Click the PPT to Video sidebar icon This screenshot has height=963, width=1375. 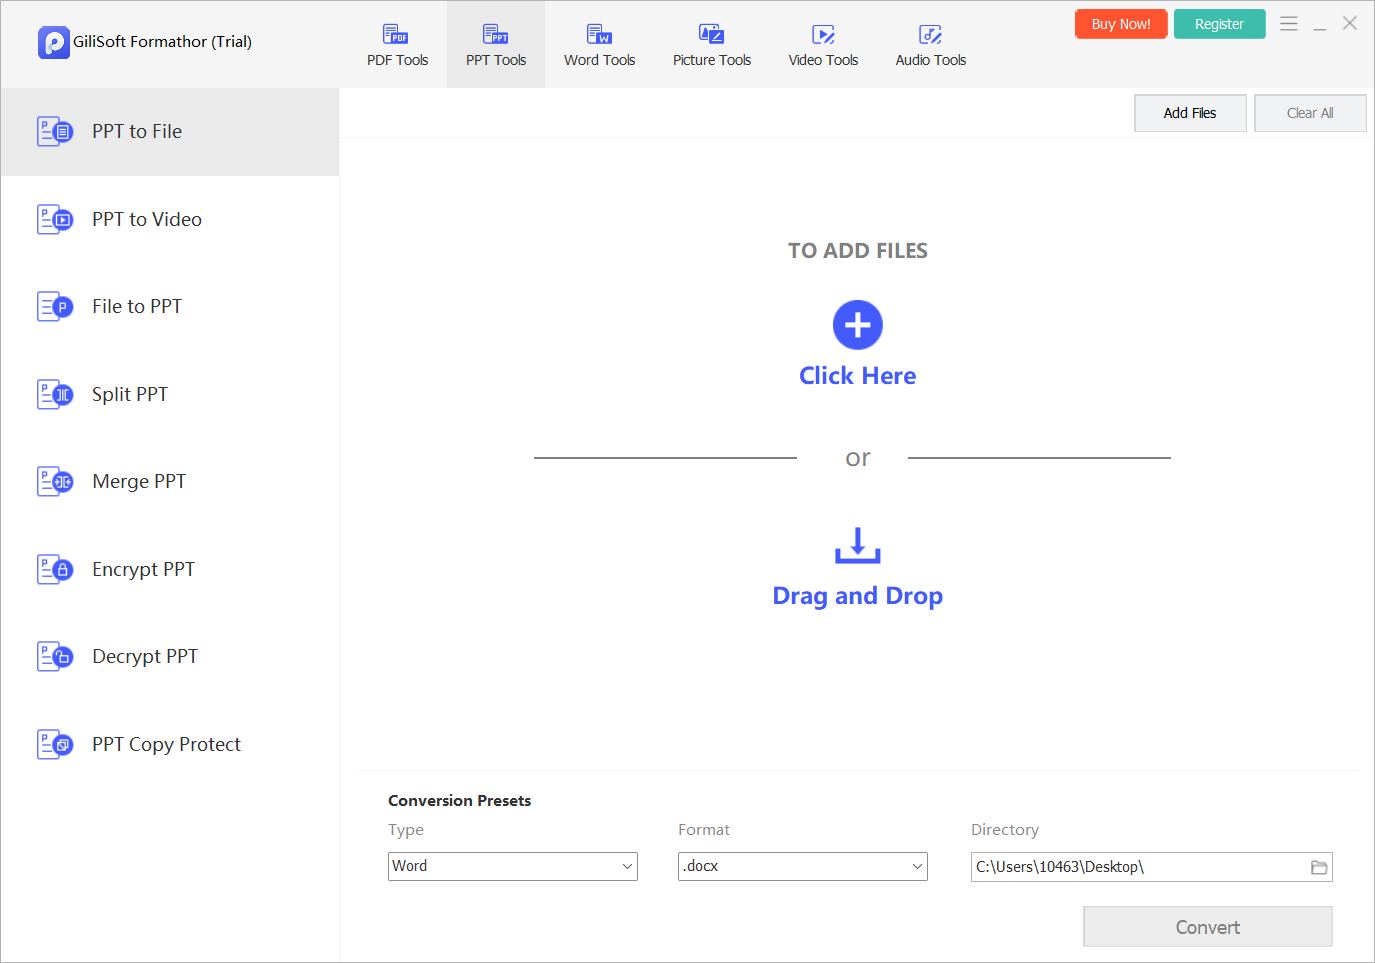[55, 219]
